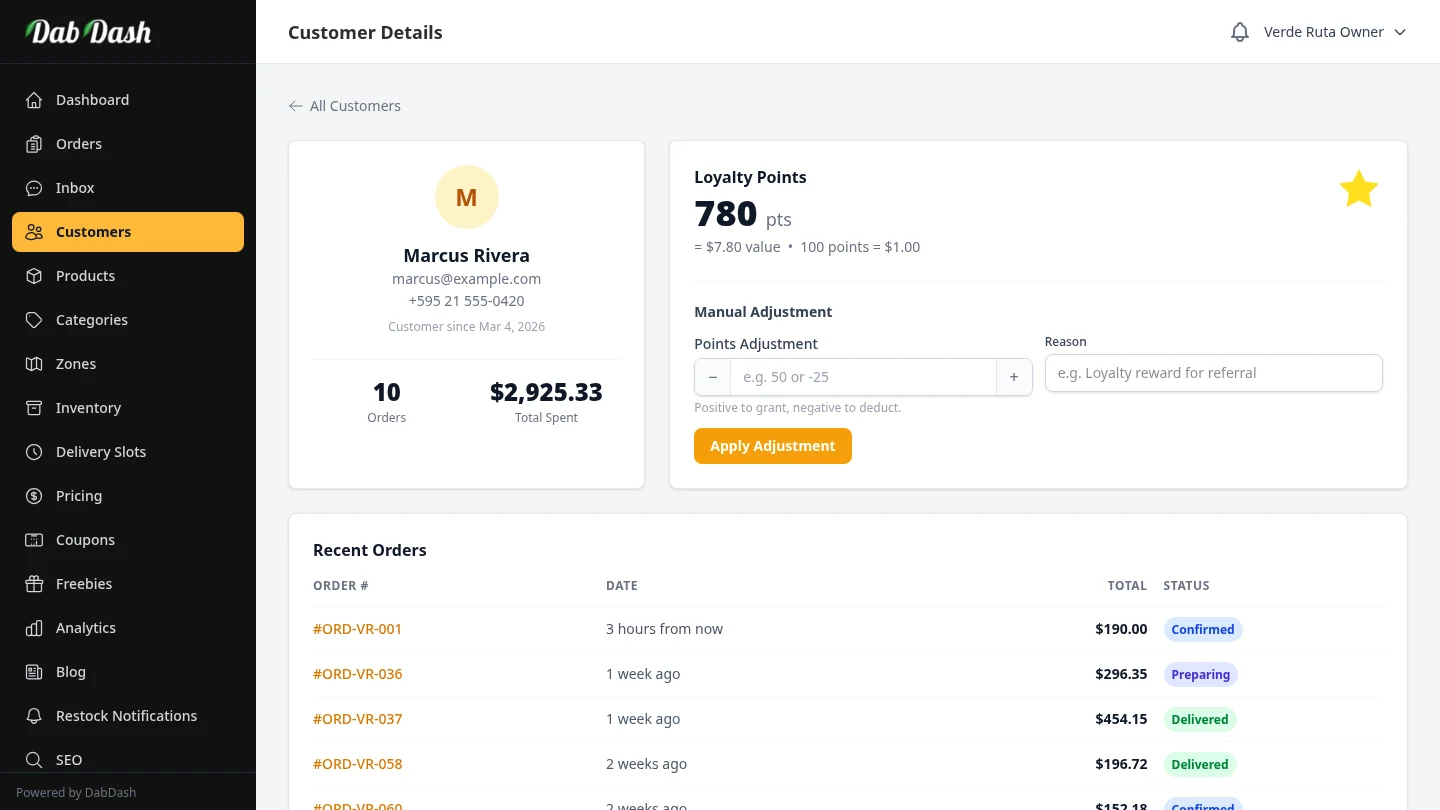Open Inbox via its chat bubble icon
Image resolution: width=1440 pixels, height=810 pixels.
click(x=34, y=188)
